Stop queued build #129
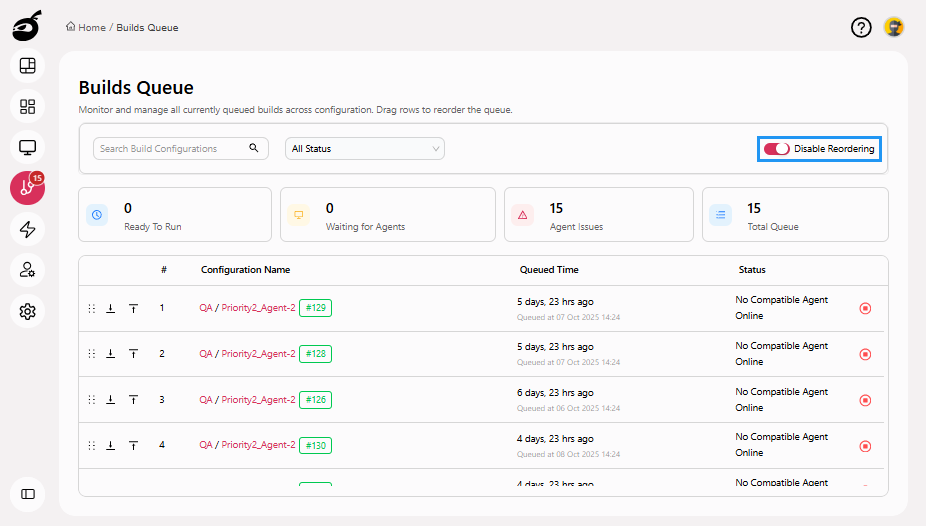This screenshot has height=526, width=926. coord(865,308)
